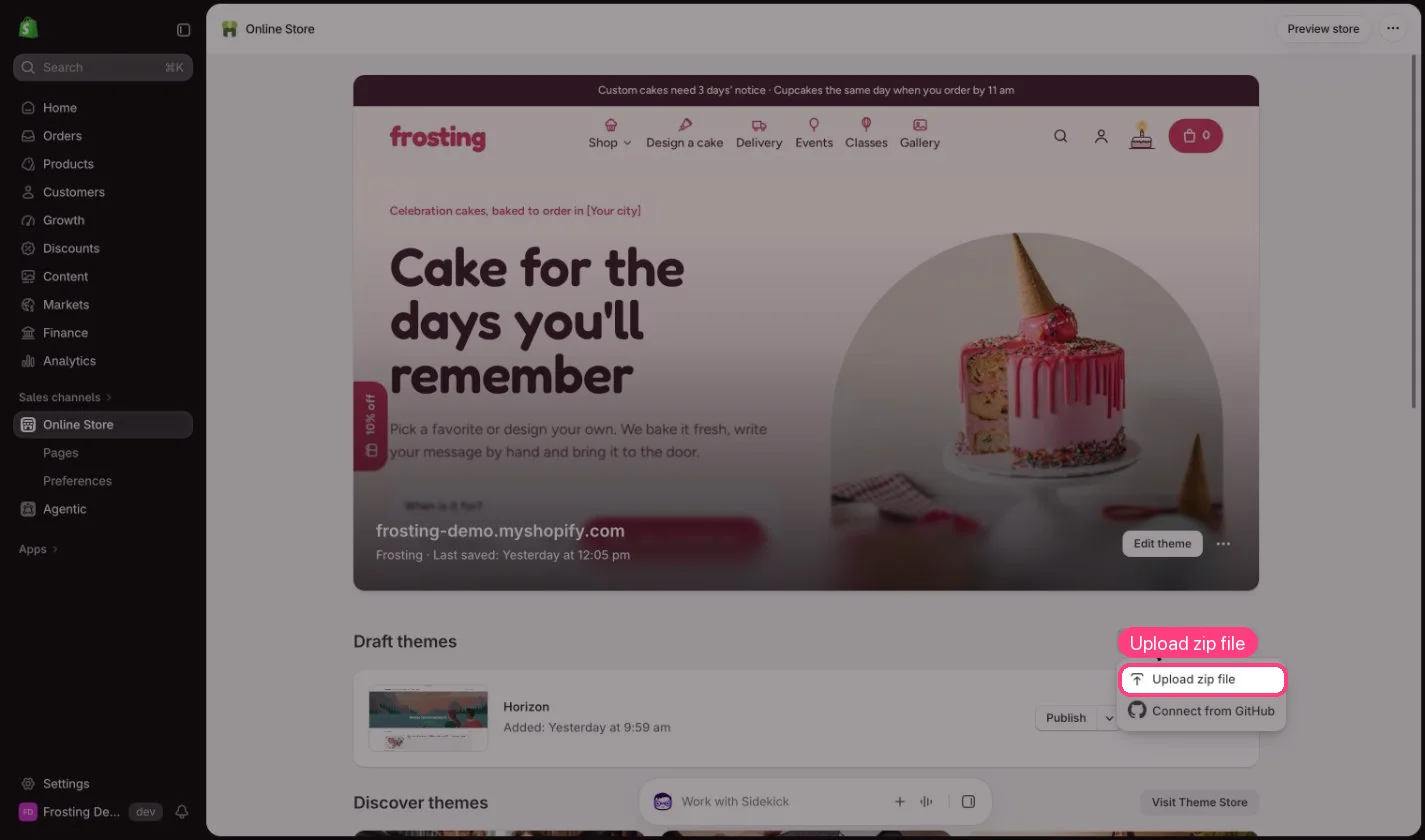Focus the Search field in the sidebar
The image size is (1425, 840).
coord(103,67)
